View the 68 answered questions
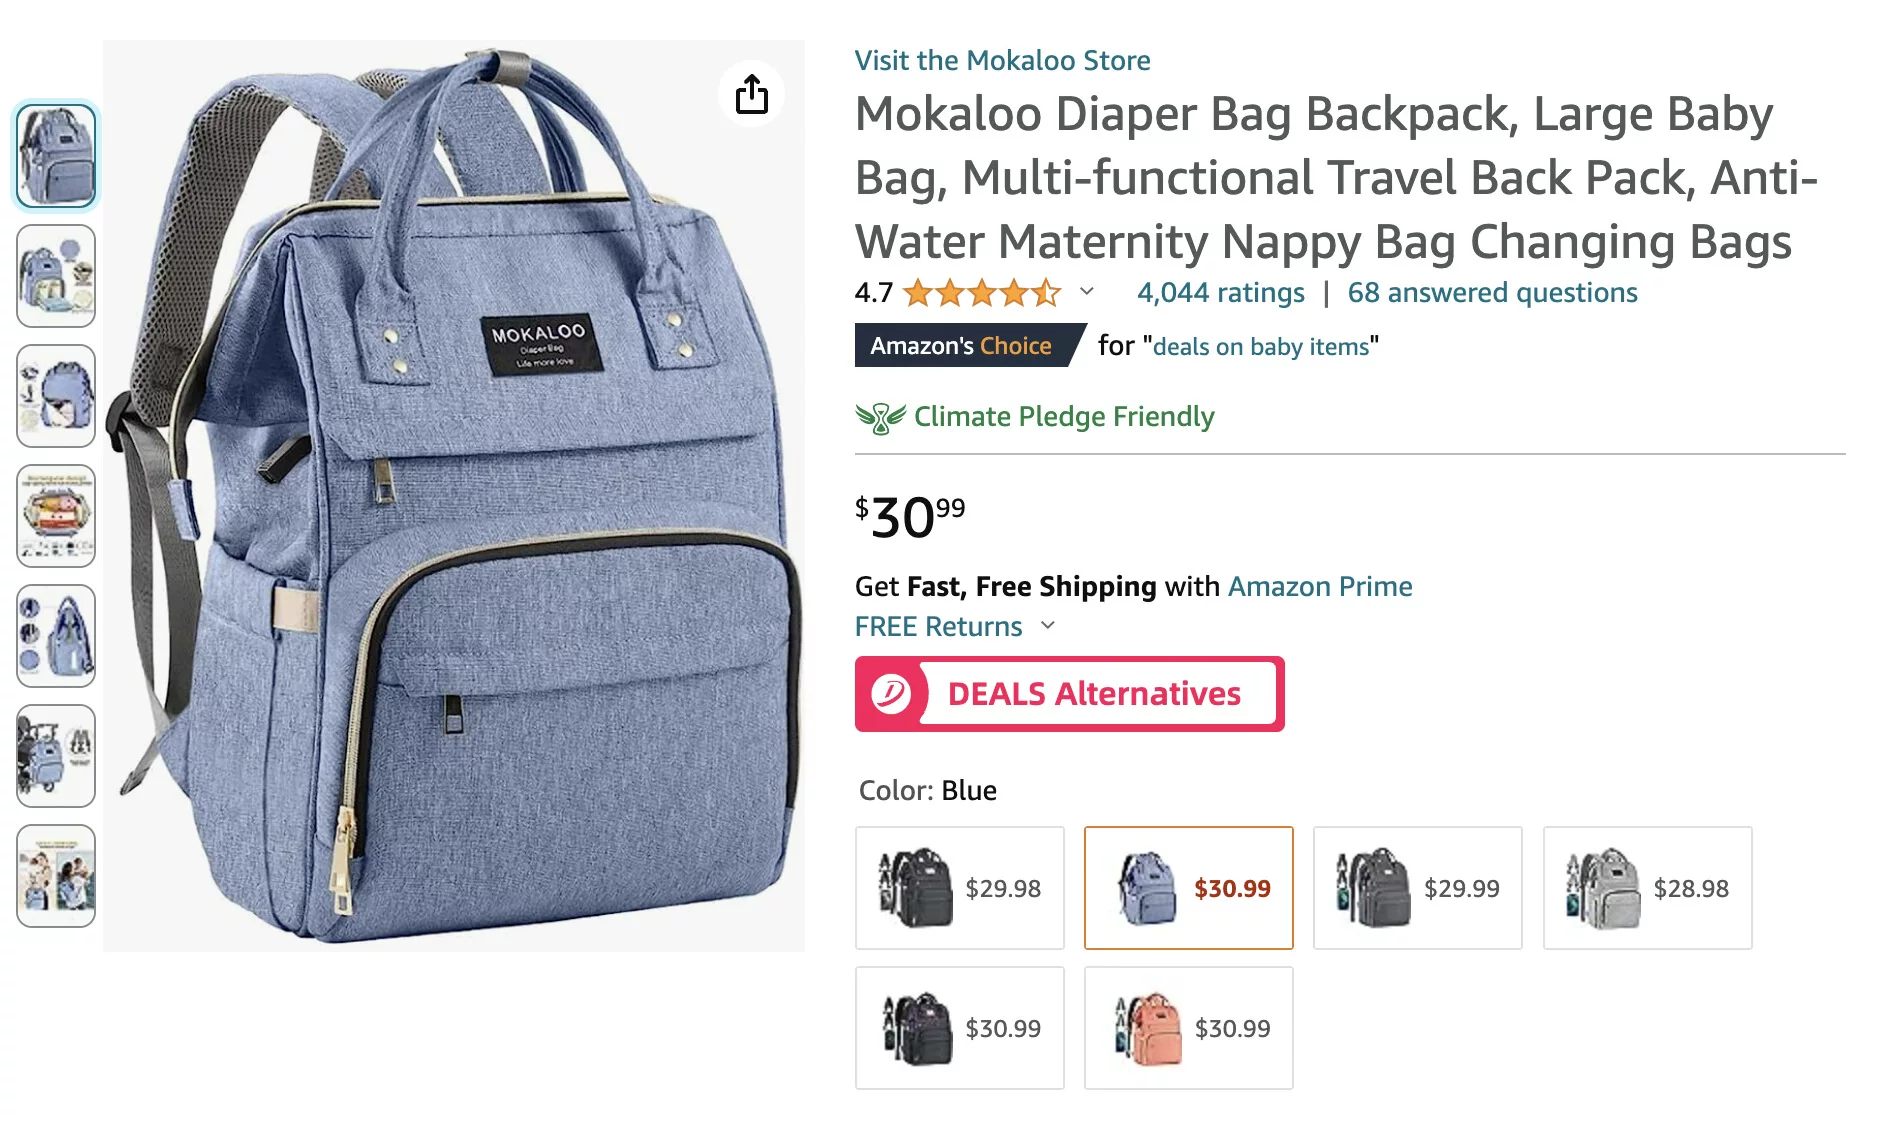 (1492, 293)
